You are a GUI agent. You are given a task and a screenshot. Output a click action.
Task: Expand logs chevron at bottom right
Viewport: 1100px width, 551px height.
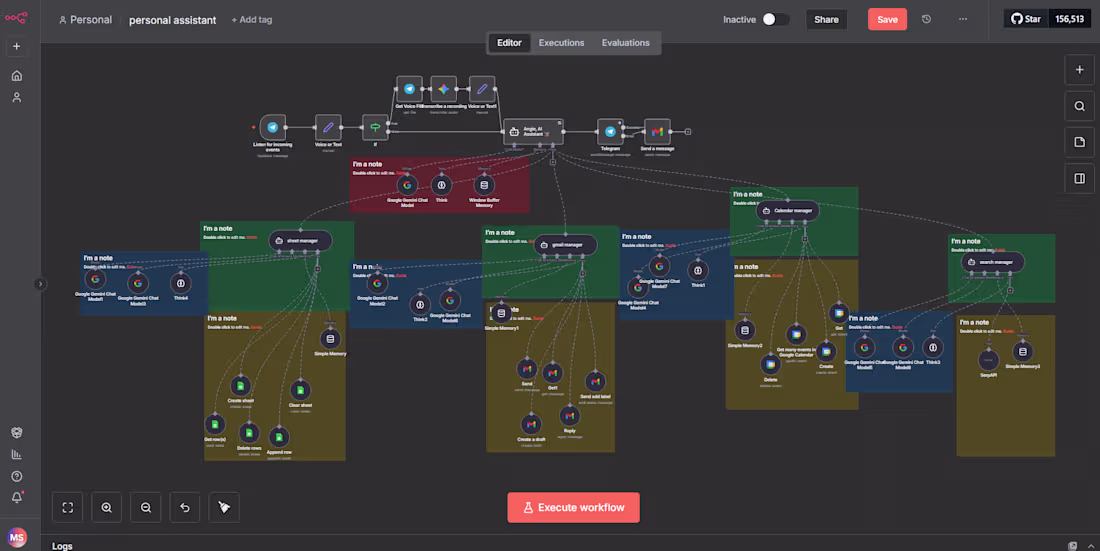[x=1090, y=545]
